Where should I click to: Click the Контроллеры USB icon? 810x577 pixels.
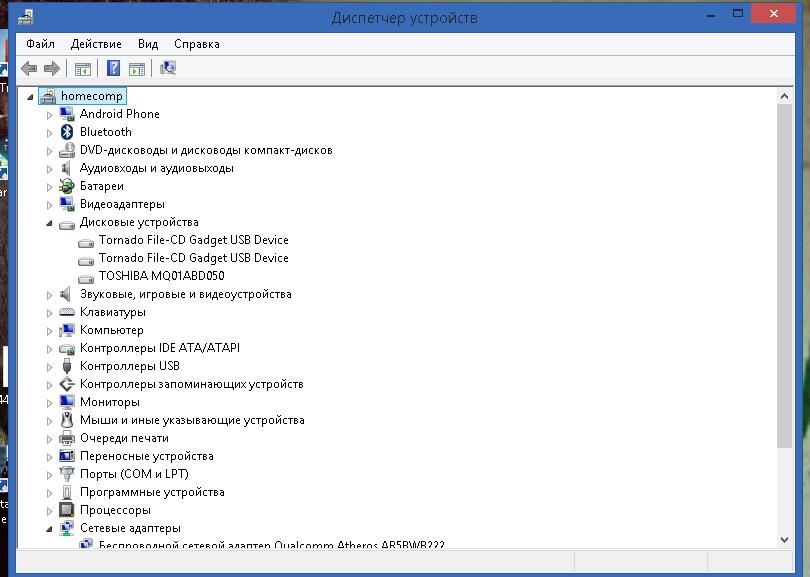point(67,366)
